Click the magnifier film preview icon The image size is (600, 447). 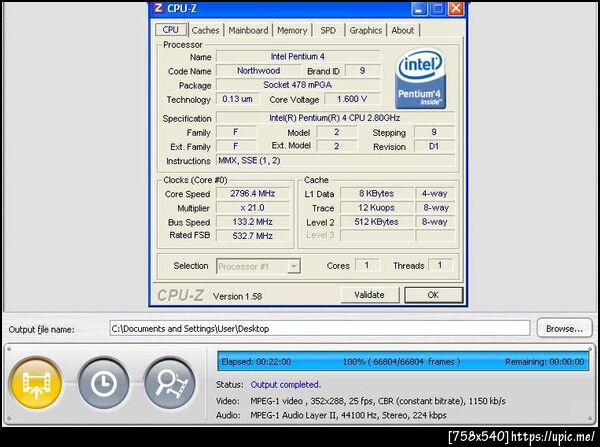coord(170,383)
